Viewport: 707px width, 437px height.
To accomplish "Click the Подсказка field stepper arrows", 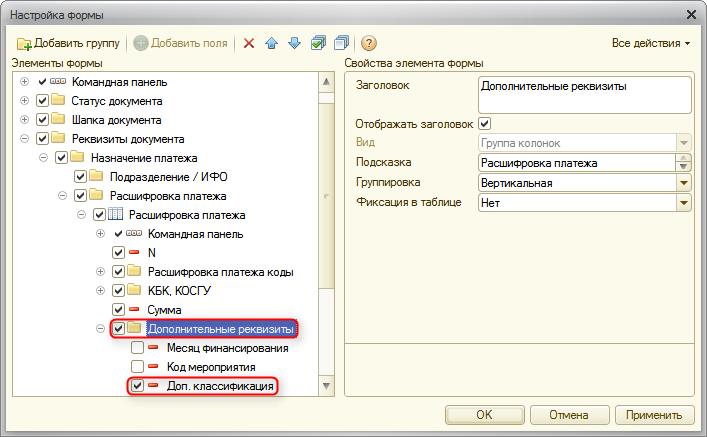I will (684, 163).
